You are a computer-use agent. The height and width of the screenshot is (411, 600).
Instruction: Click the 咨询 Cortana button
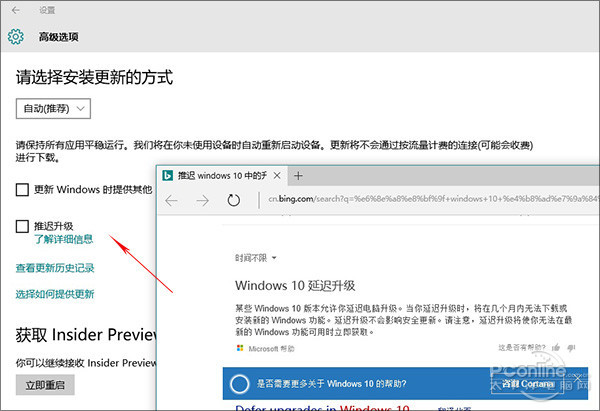[x=528, y=383]
